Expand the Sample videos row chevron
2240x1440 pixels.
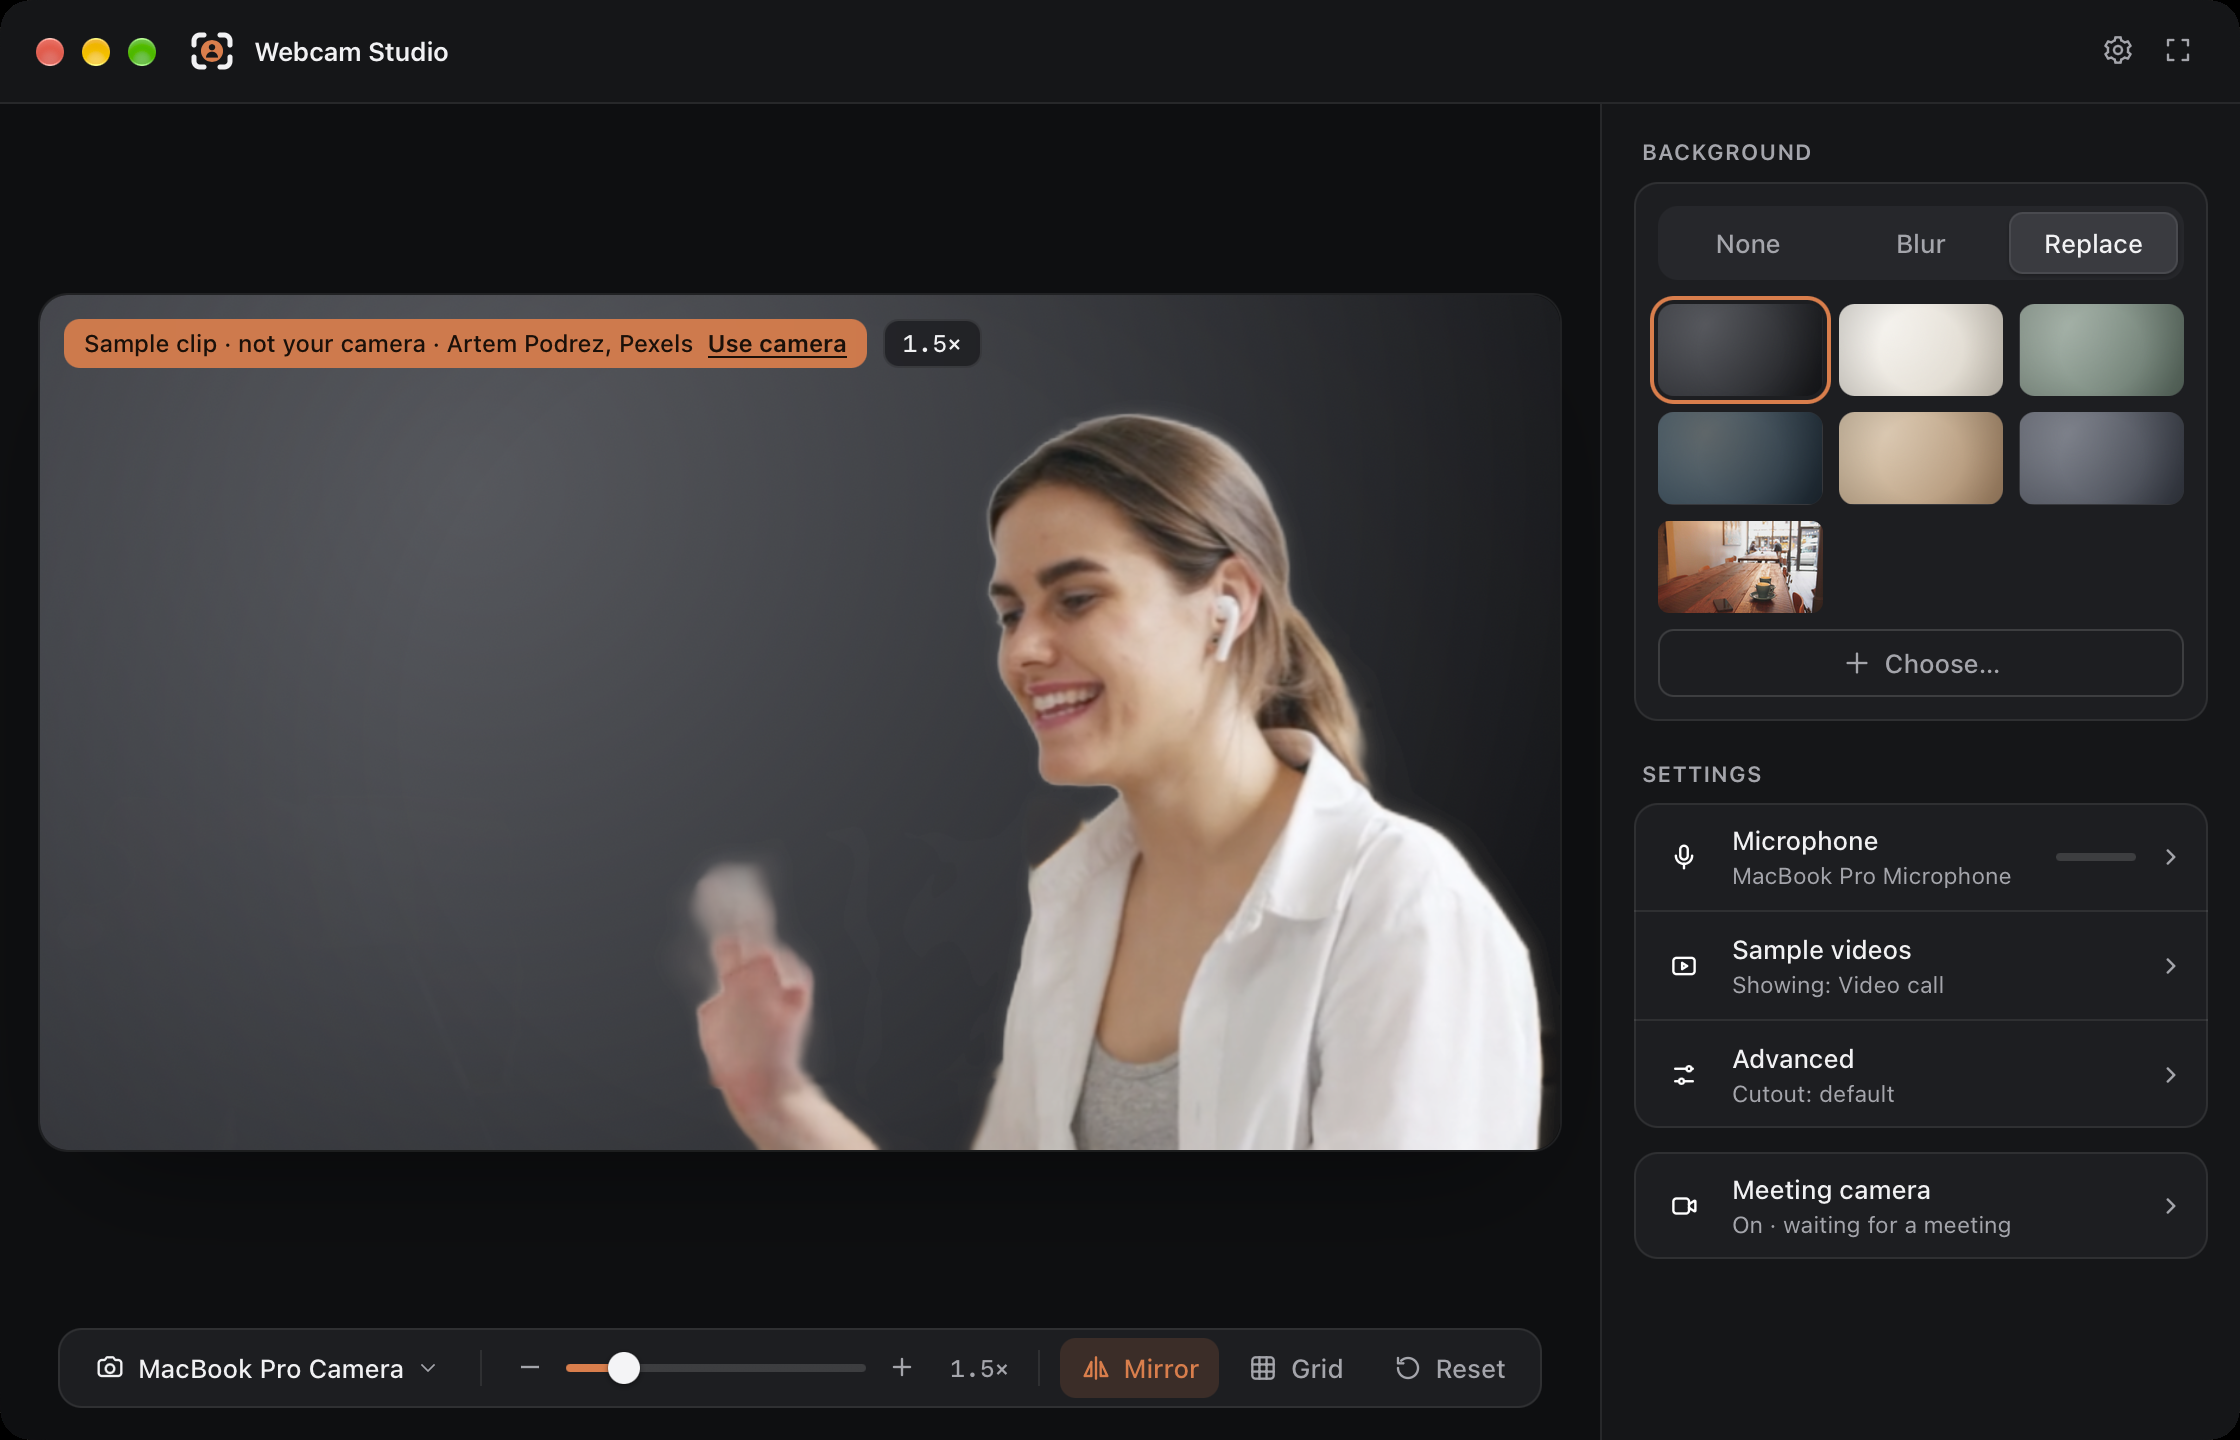(2170, 966)
